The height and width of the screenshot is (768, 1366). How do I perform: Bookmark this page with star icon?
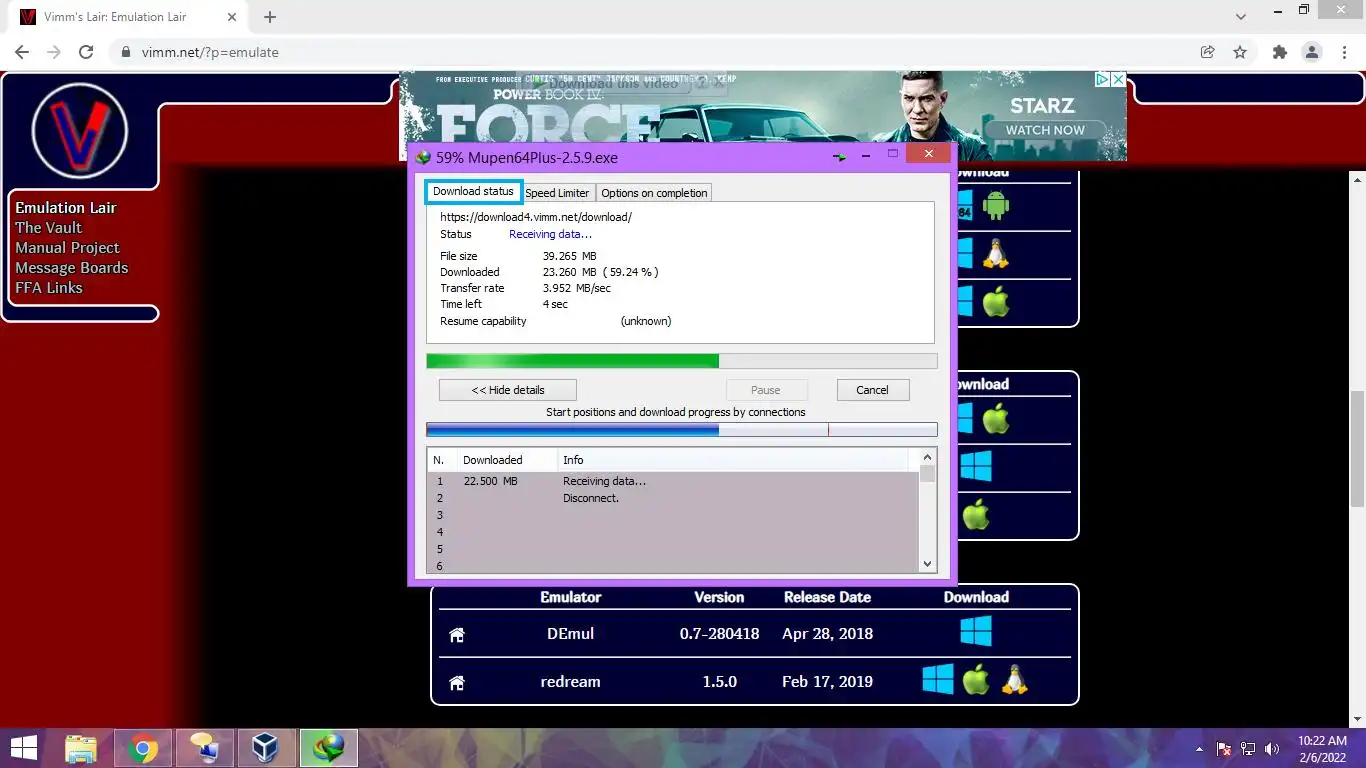[x=1240, y=52]
